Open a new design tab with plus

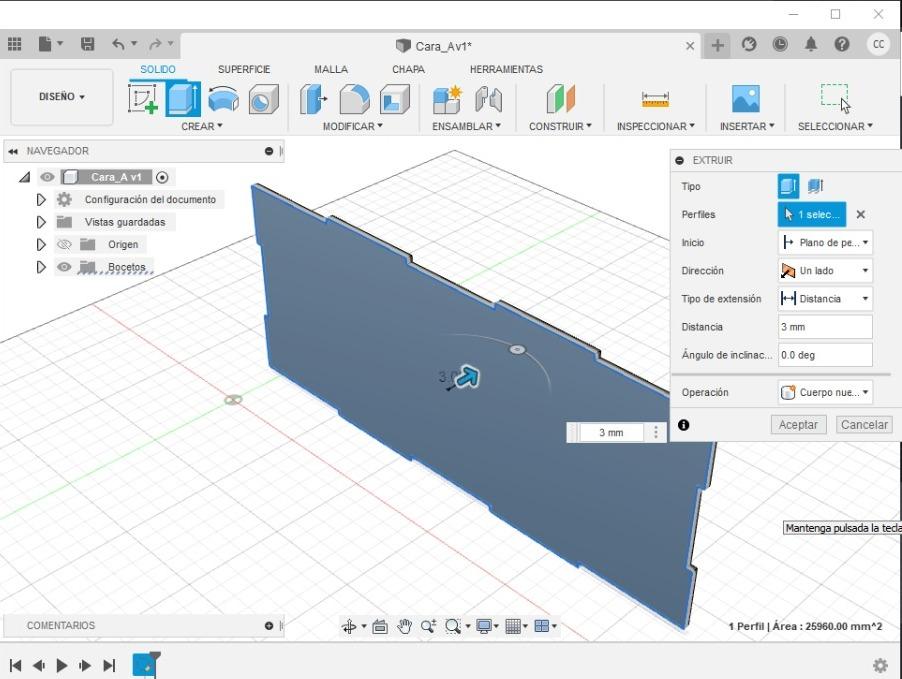pos(717,45)
